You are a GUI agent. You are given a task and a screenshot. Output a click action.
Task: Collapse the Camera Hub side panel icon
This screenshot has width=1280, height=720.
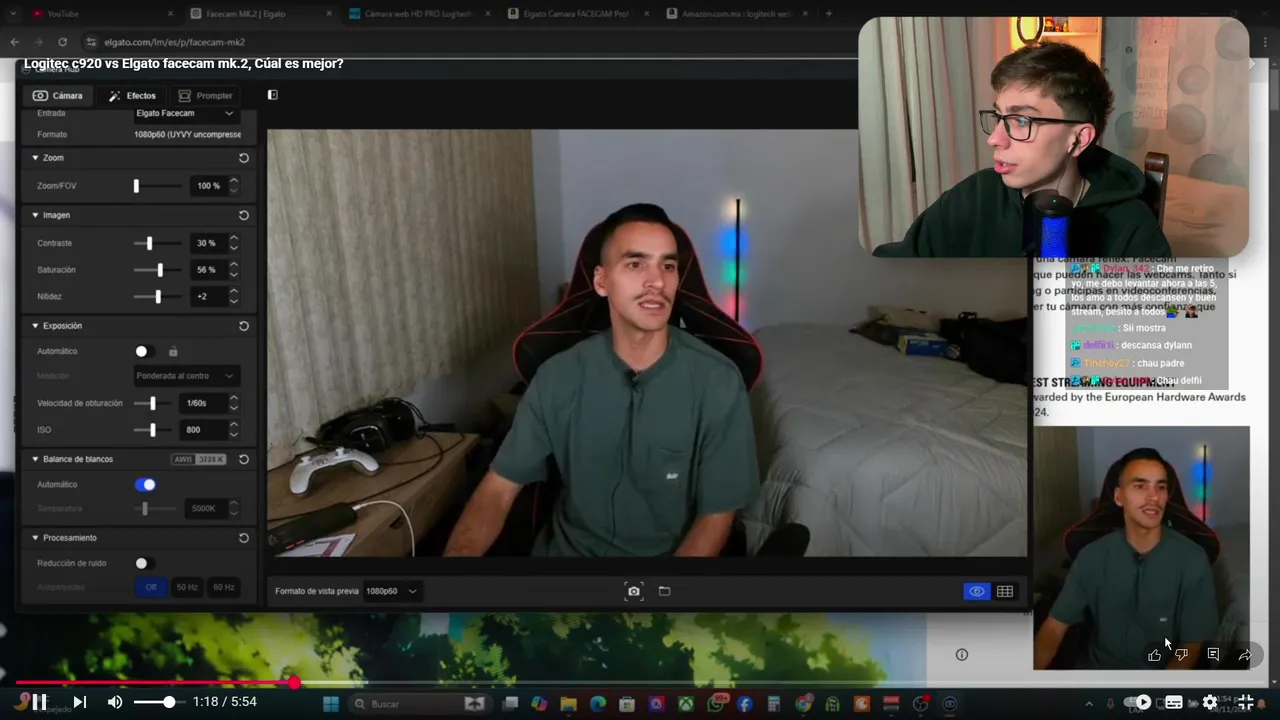click(273, 95)
